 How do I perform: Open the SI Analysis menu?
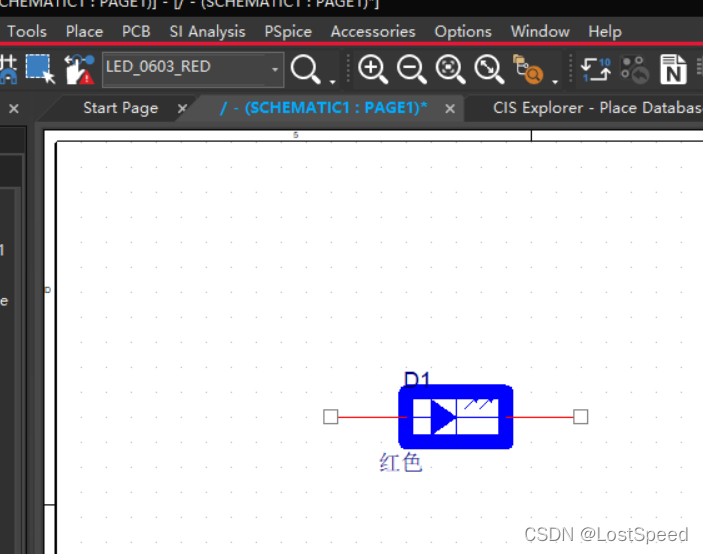(207, 31)
